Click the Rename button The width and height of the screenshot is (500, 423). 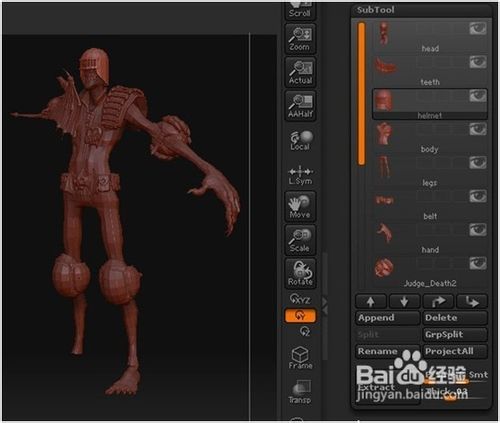(388, 351)
